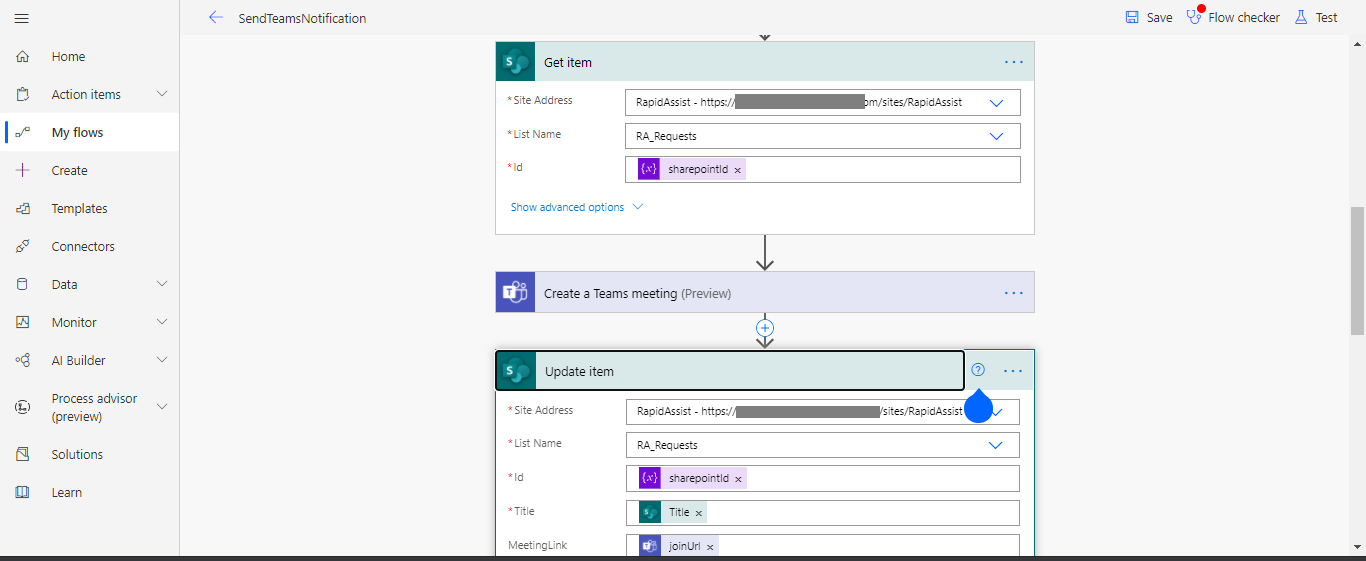Click the My flows icon
Viewport: 1366px width, 561px height.
point(23,133)
